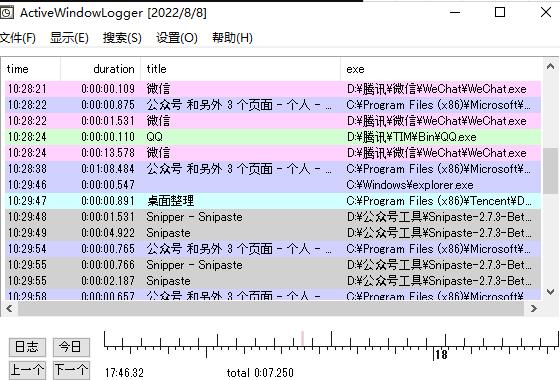
Task: Maximize the ActiveWindowLogger window
Action: tap(500, 12)
